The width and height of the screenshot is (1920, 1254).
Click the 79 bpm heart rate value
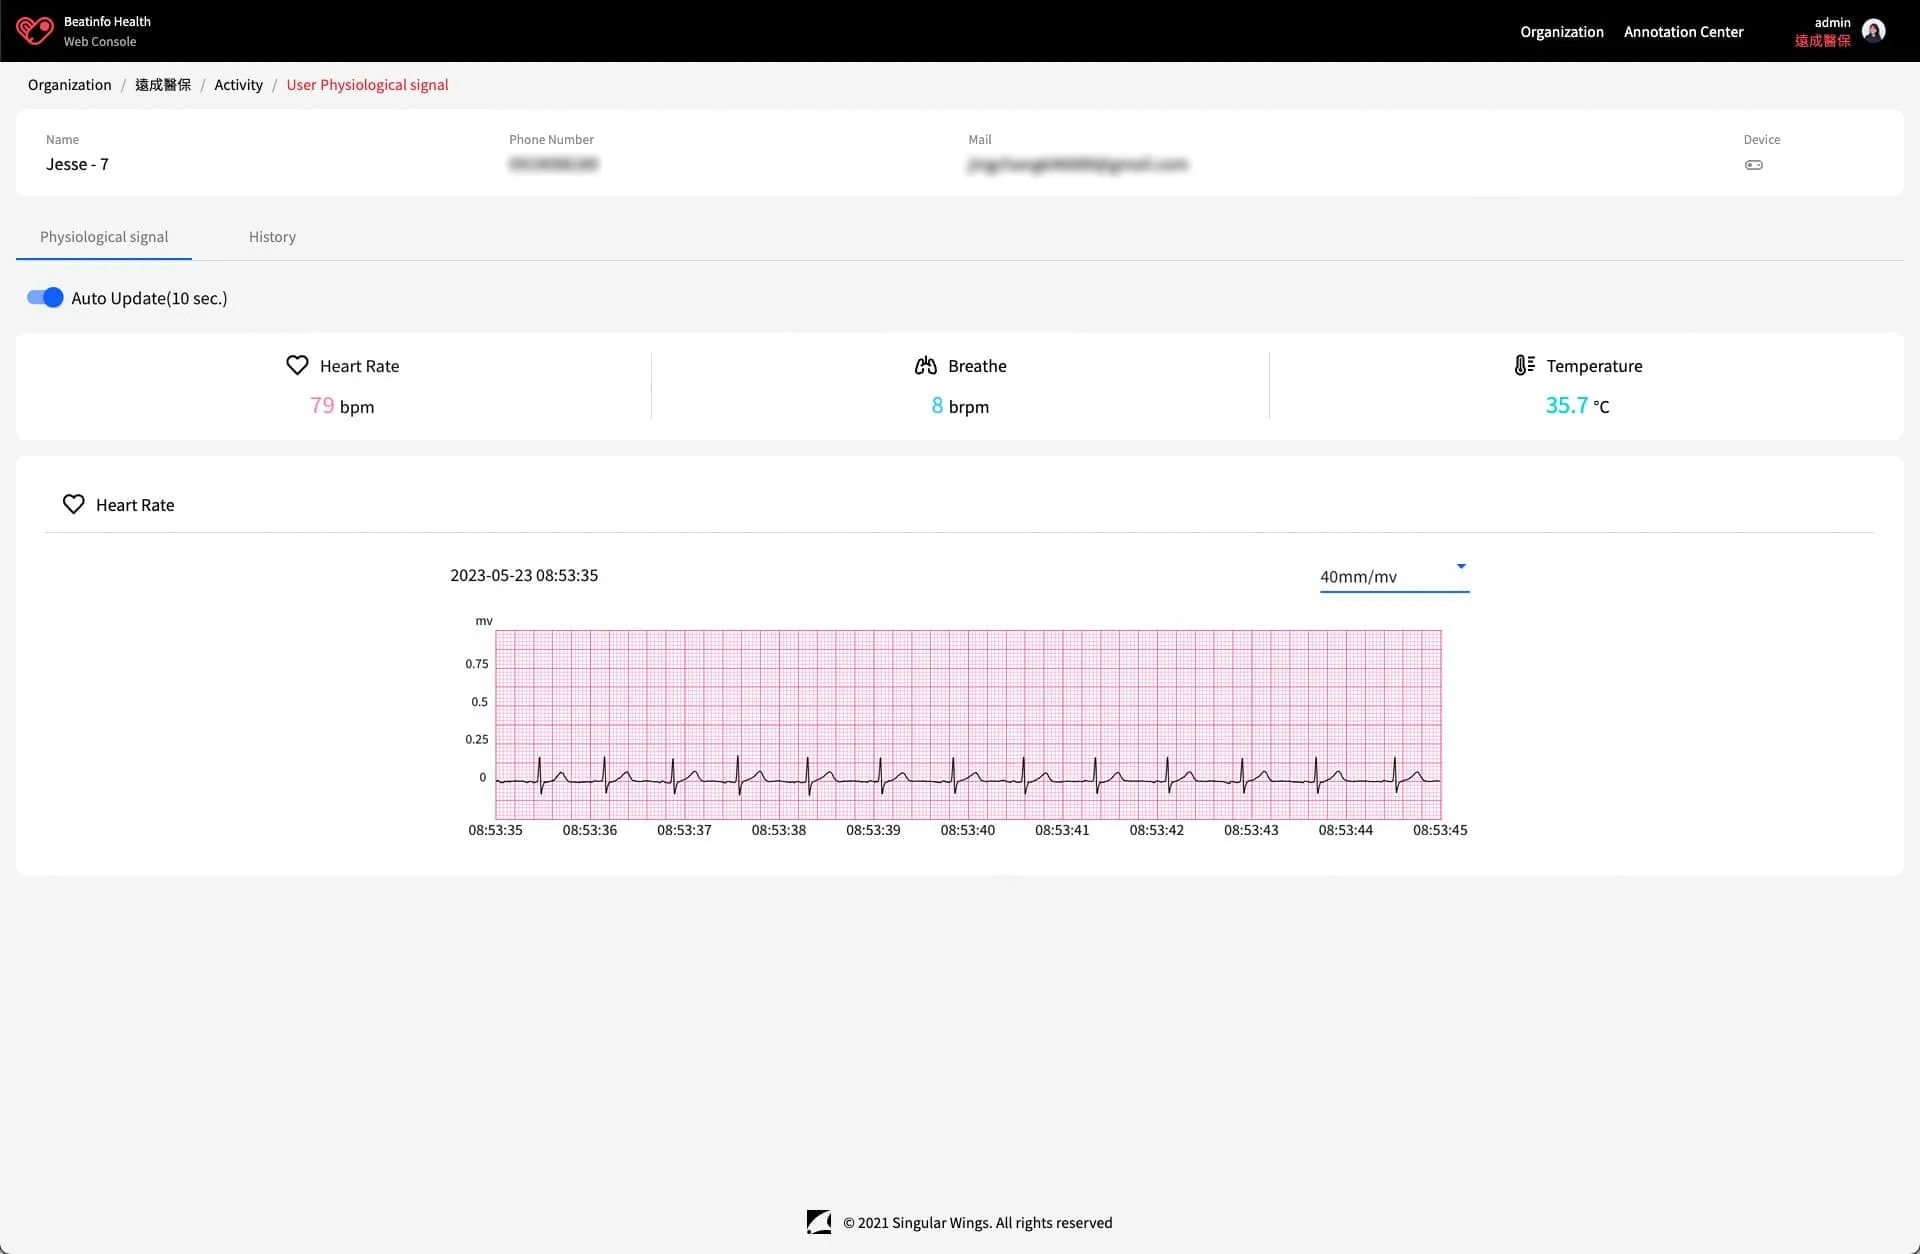[342, 406]
